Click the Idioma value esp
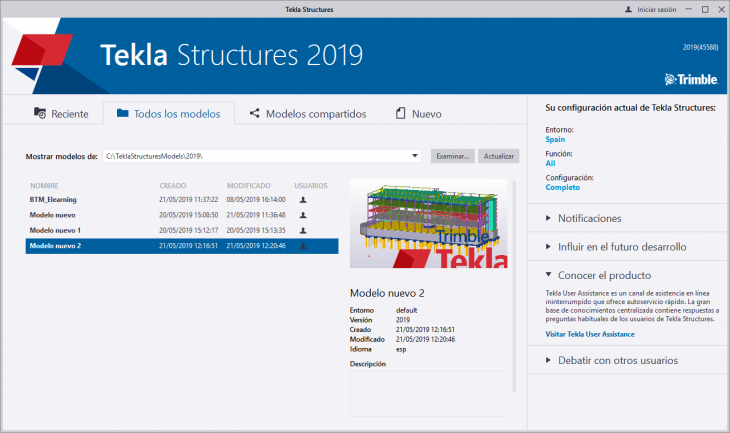 (x=401, y=349)
